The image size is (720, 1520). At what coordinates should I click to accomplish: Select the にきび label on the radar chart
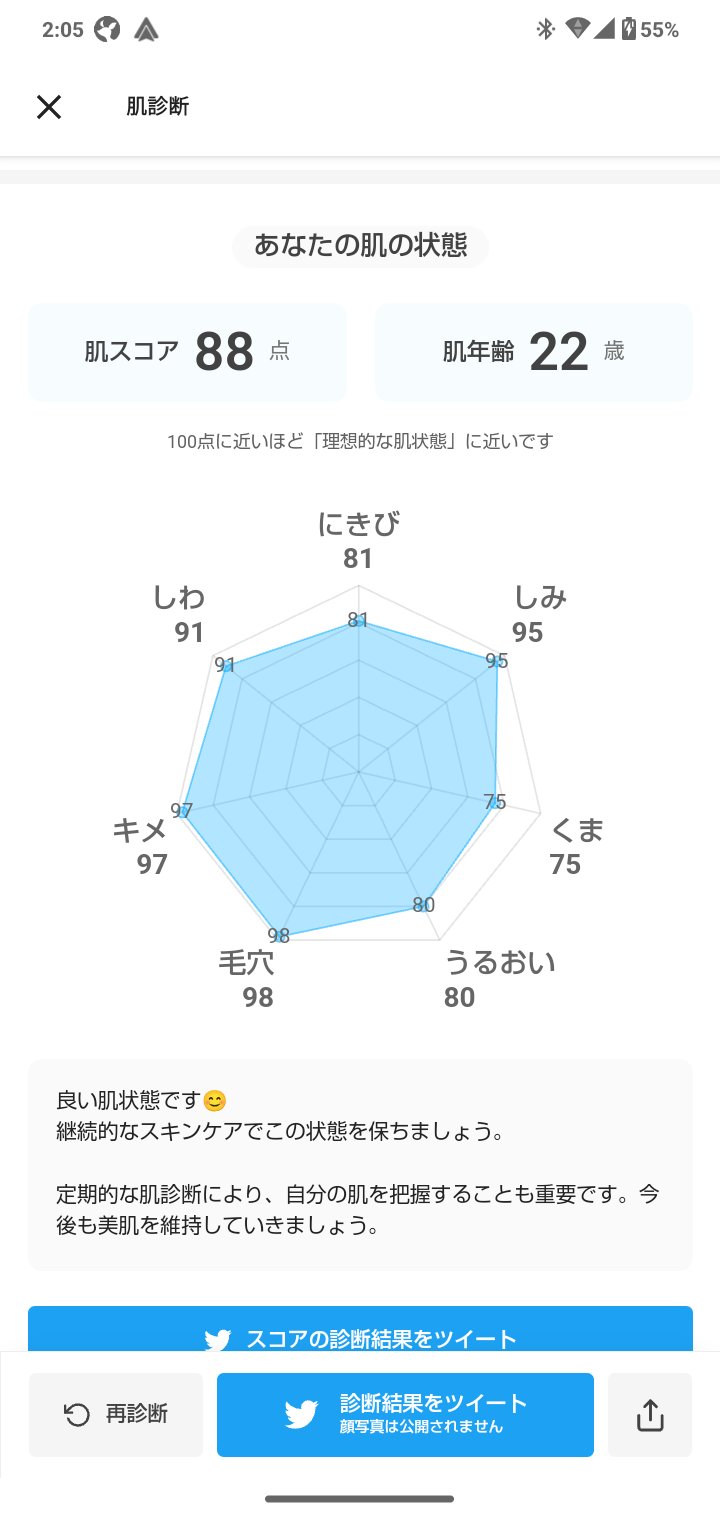pyautogui.click(x=358, y=523)
